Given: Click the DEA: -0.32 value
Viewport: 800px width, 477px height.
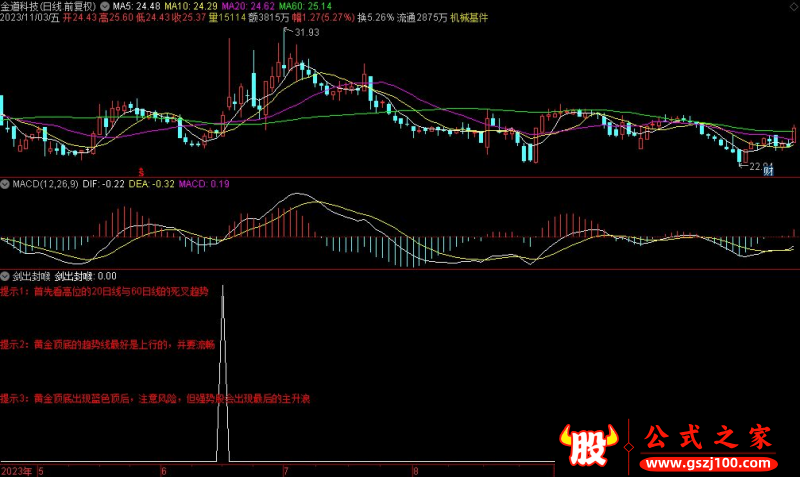Looking at the screenshot, I should tap(152, 184).
